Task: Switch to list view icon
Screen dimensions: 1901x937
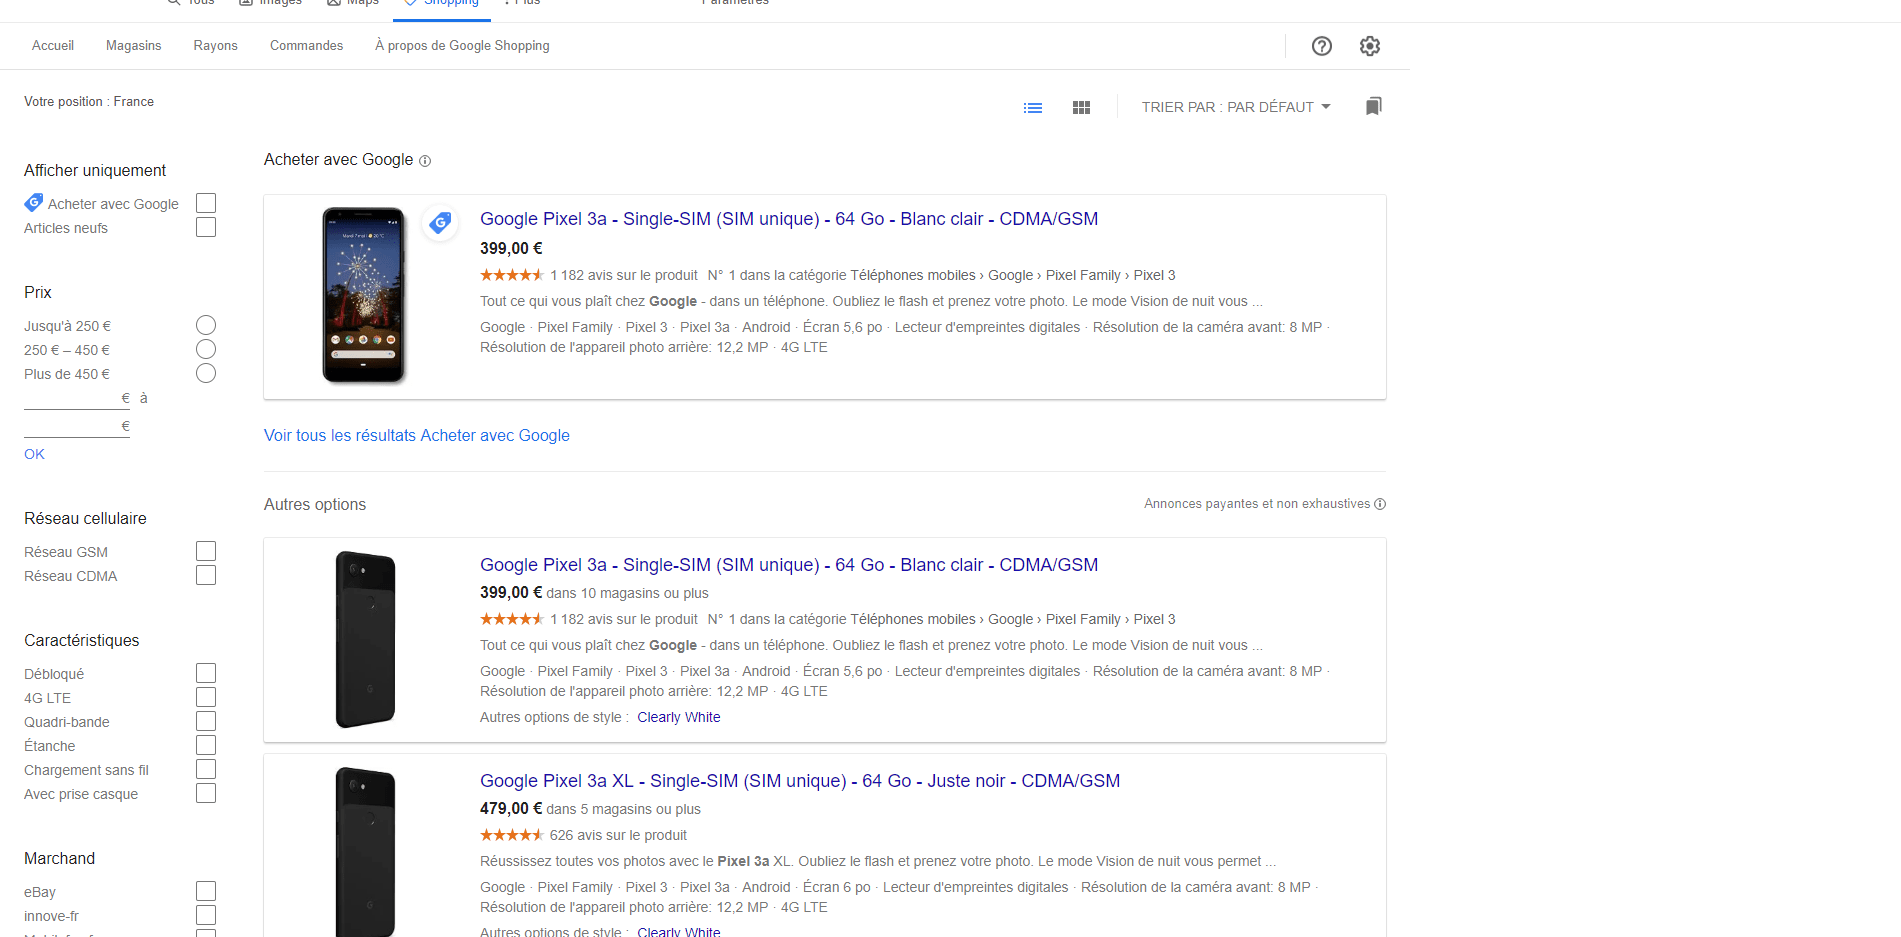Action: coord(1033,108)
